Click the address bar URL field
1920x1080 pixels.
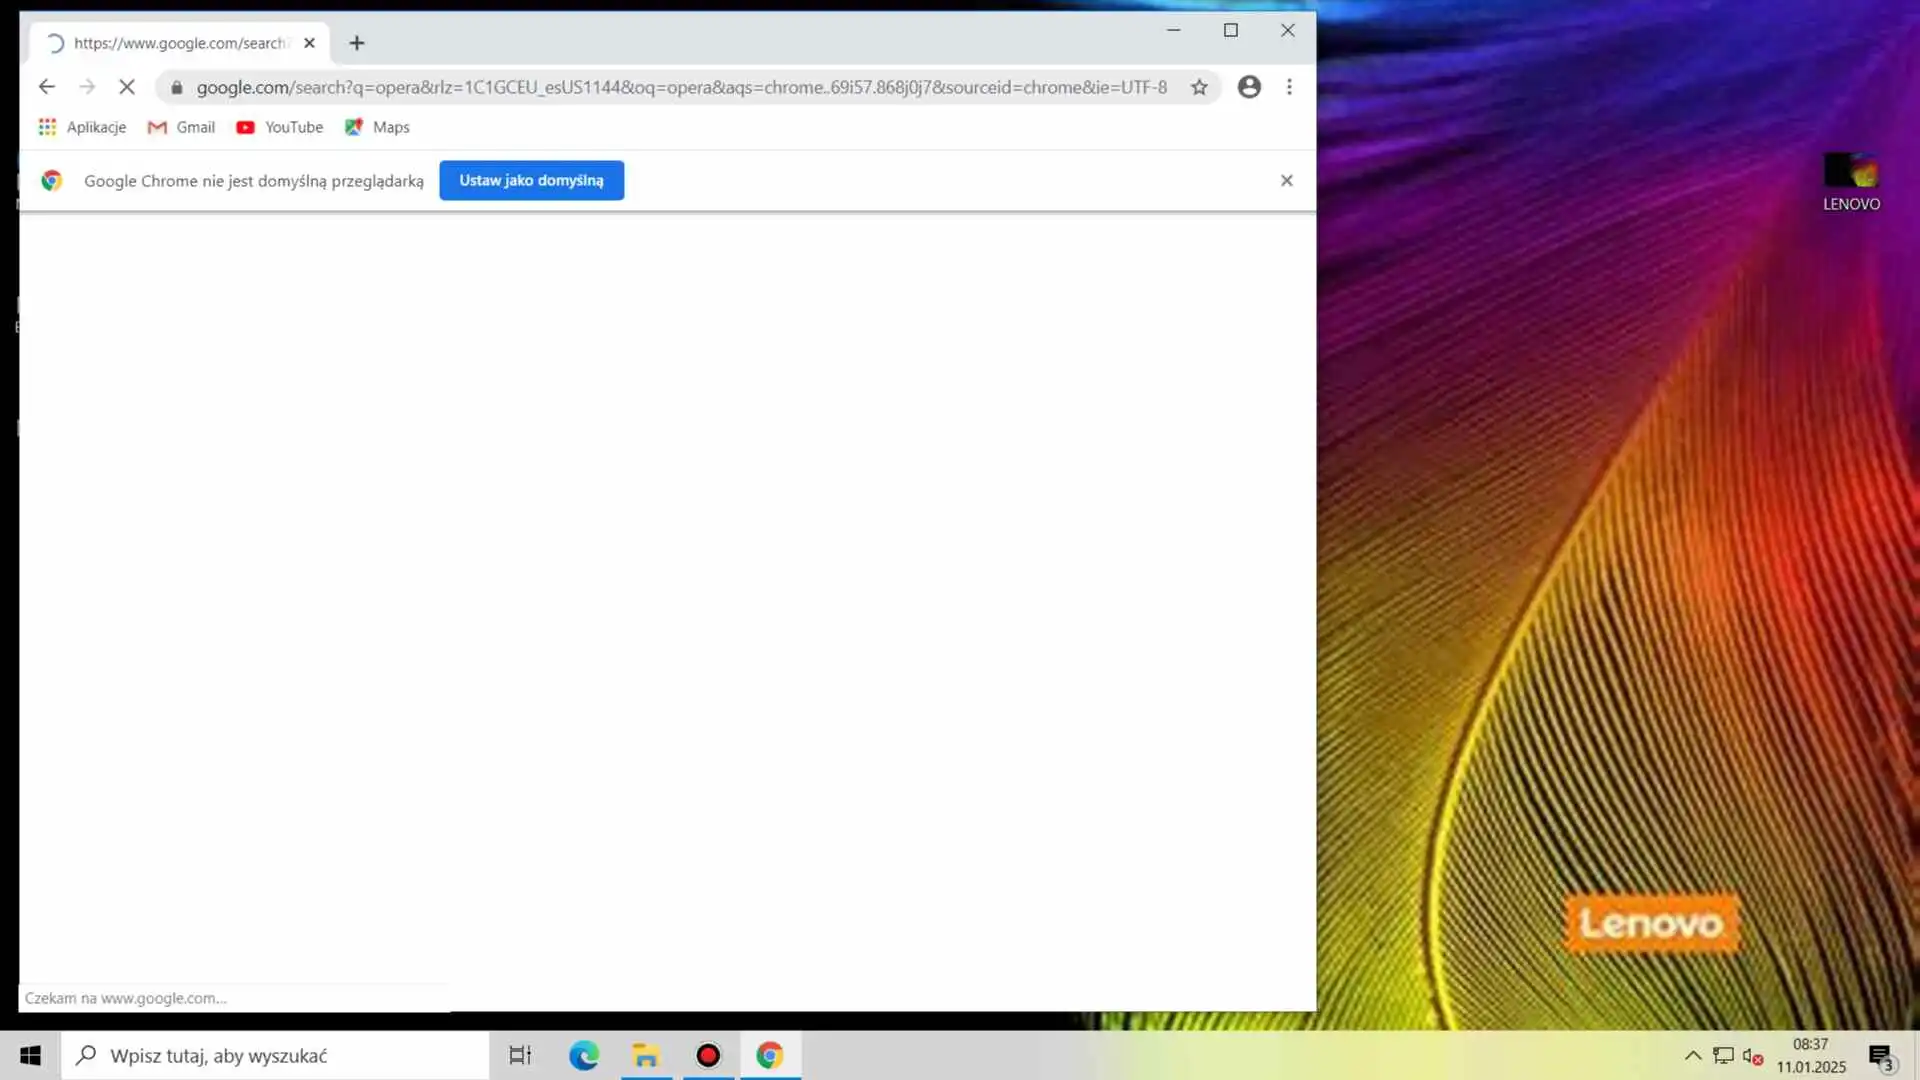point(680,87)
